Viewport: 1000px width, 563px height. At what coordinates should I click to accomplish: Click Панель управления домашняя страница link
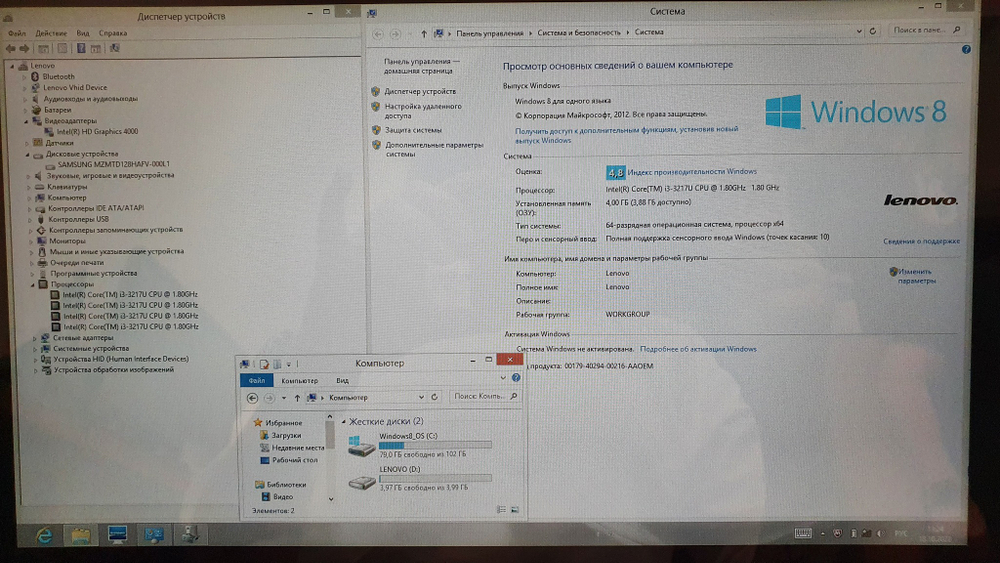(421, 66)
